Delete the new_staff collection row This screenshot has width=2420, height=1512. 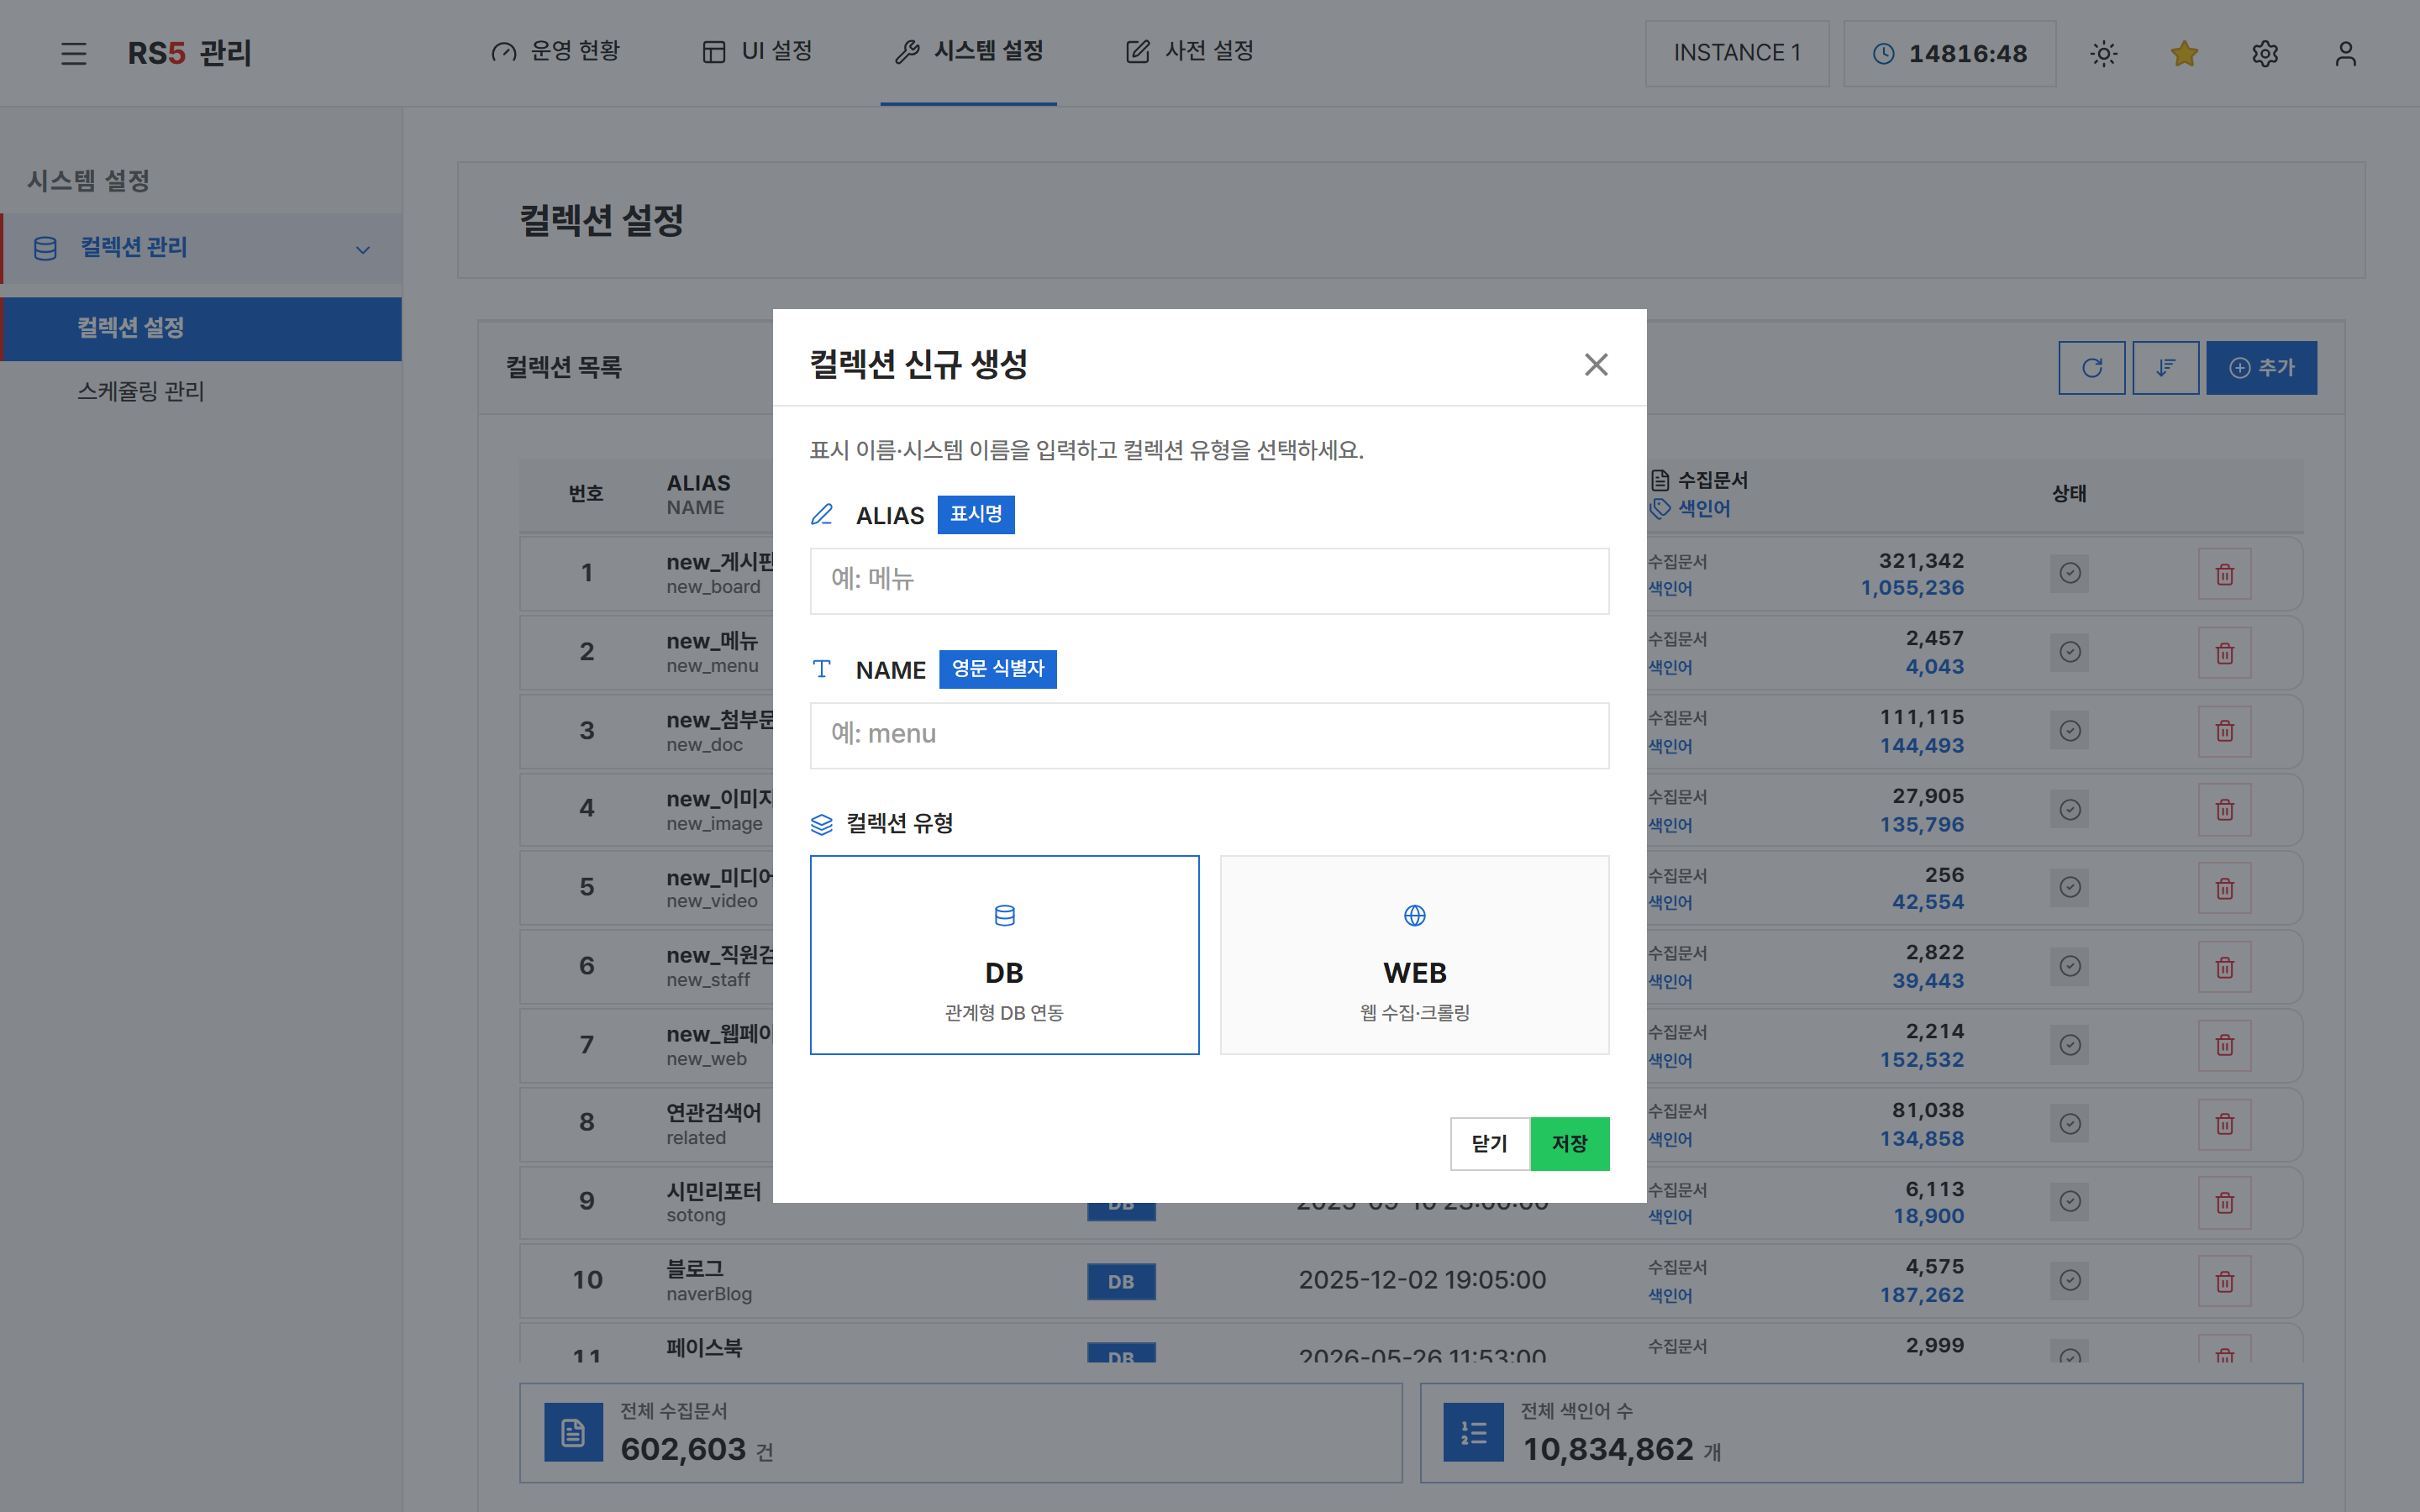click(2224, 967)
